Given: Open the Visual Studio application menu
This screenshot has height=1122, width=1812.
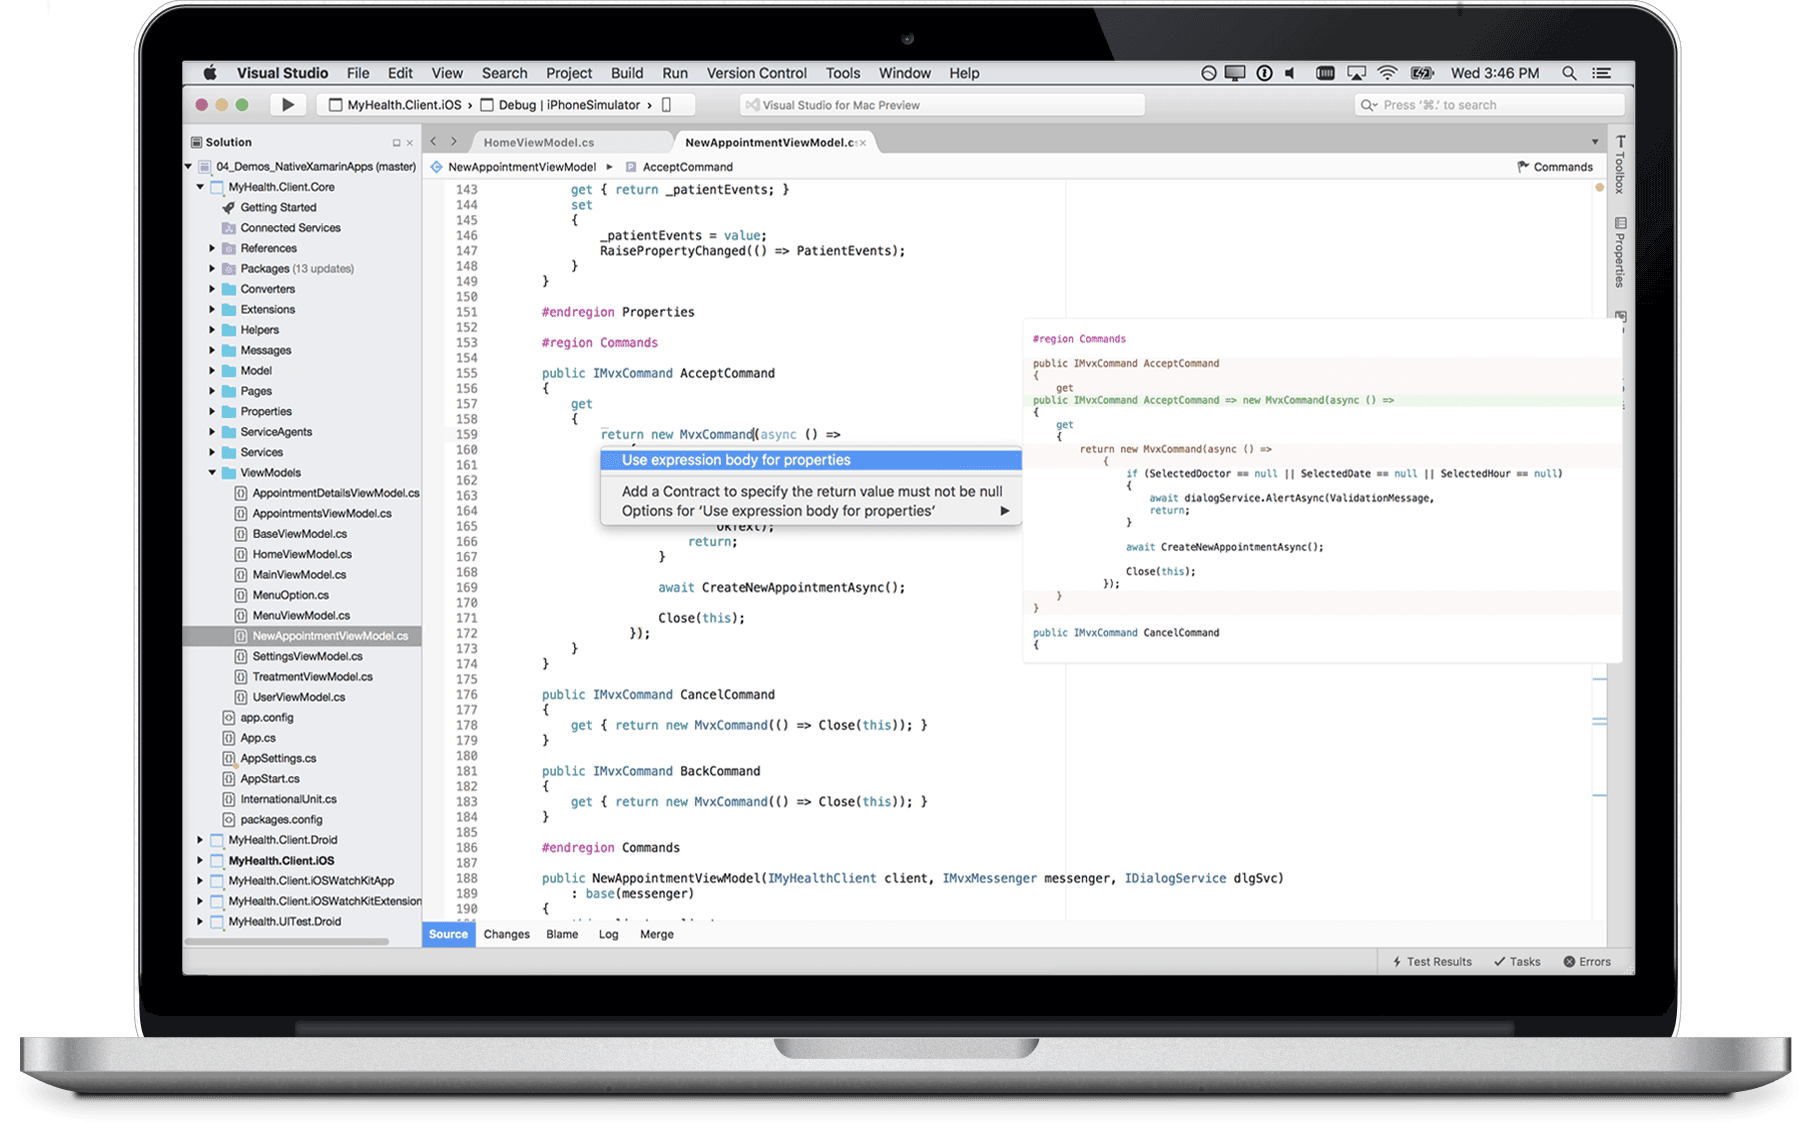Looking at the screenshot, I should pyautogui.click(x=282, y=73).
